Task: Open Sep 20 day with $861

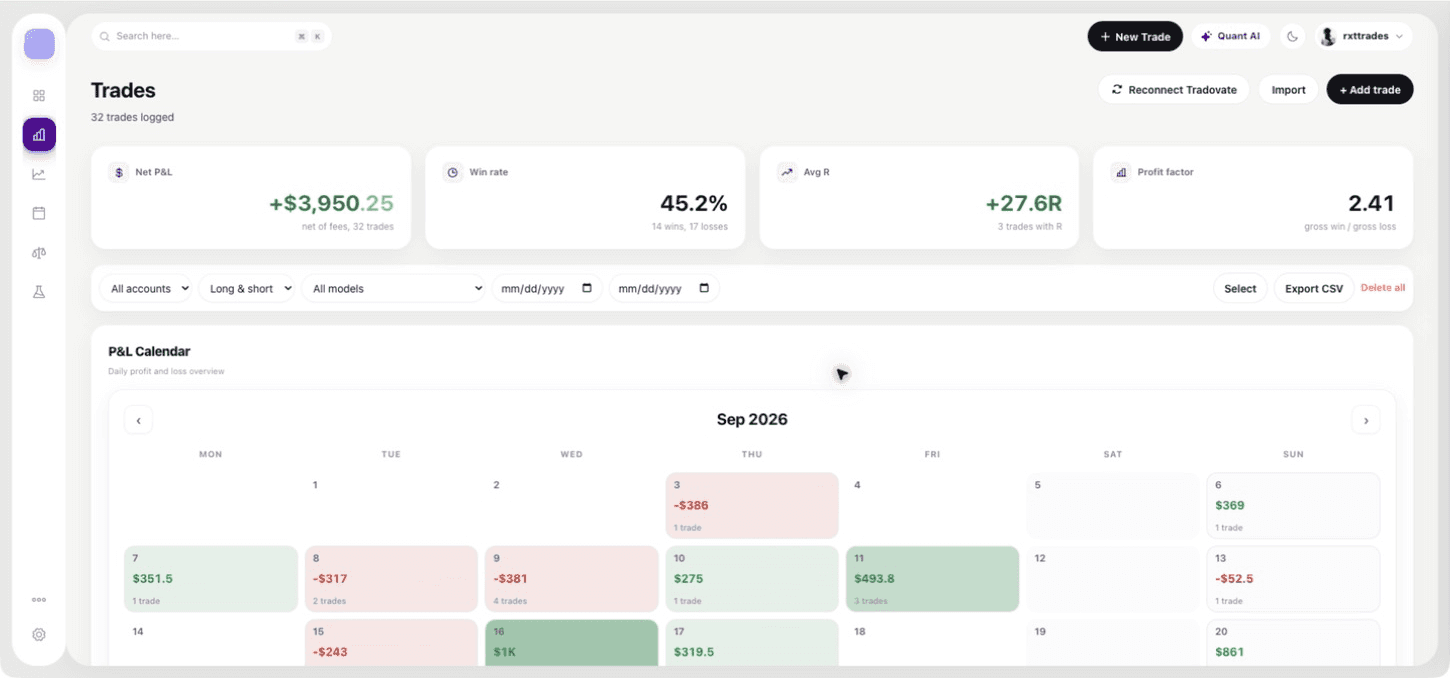Action: (x=1293, y=642)
